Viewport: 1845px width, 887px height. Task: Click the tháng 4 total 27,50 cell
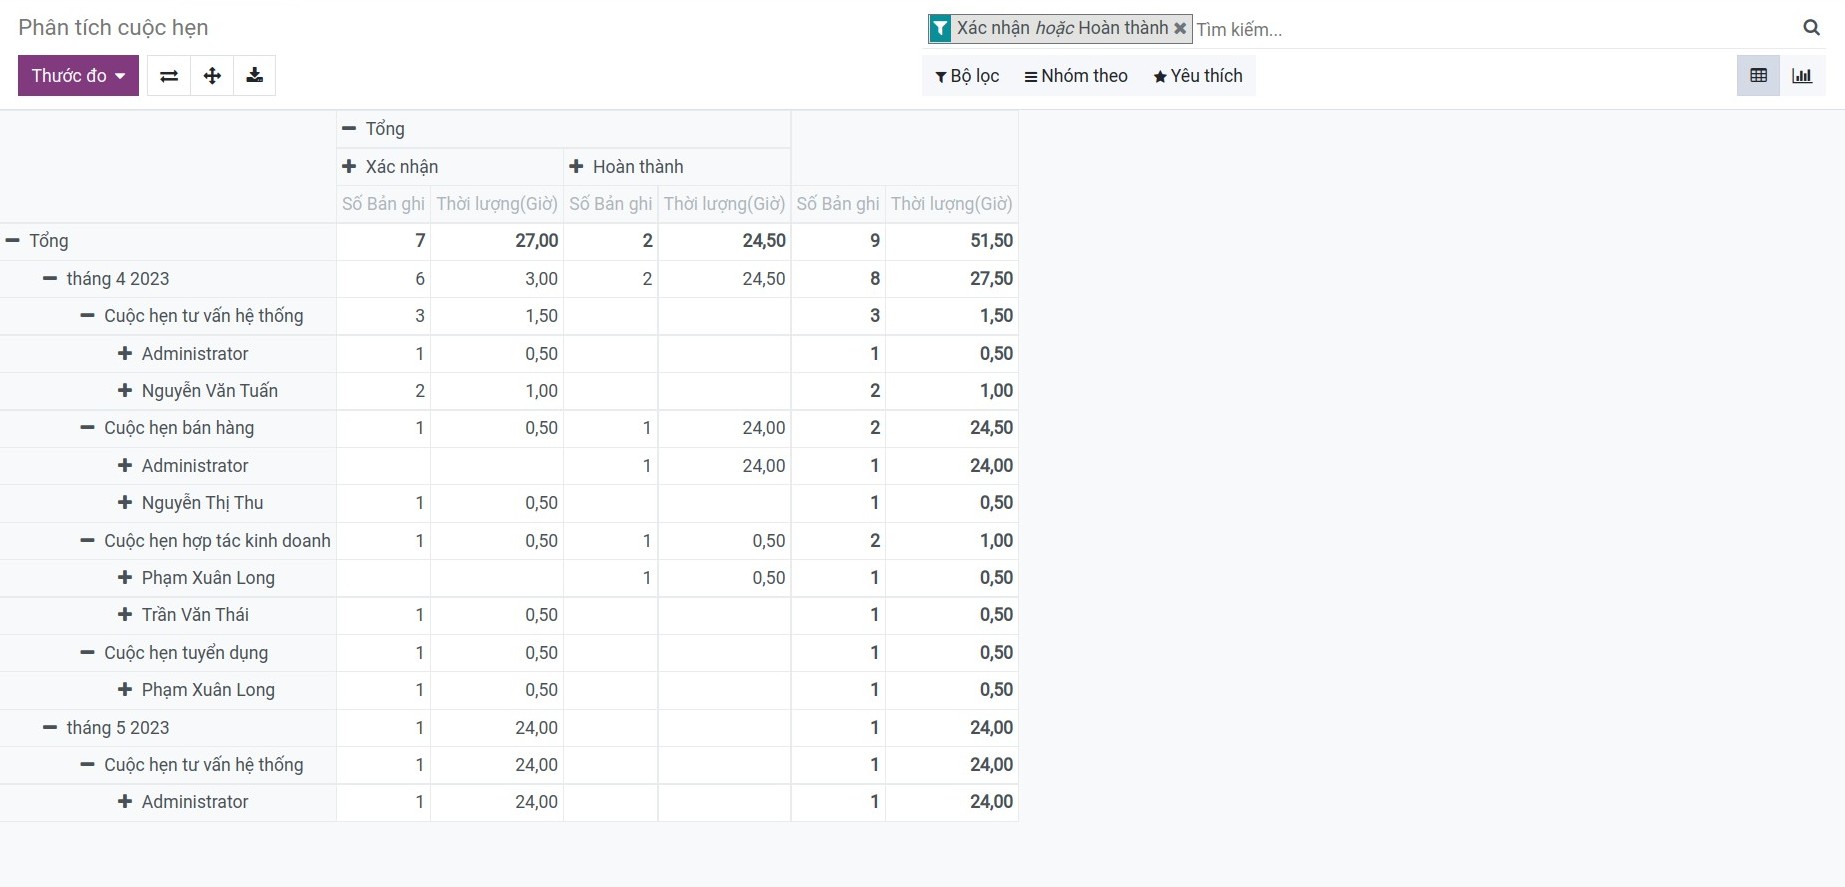[x=951, y=279]
